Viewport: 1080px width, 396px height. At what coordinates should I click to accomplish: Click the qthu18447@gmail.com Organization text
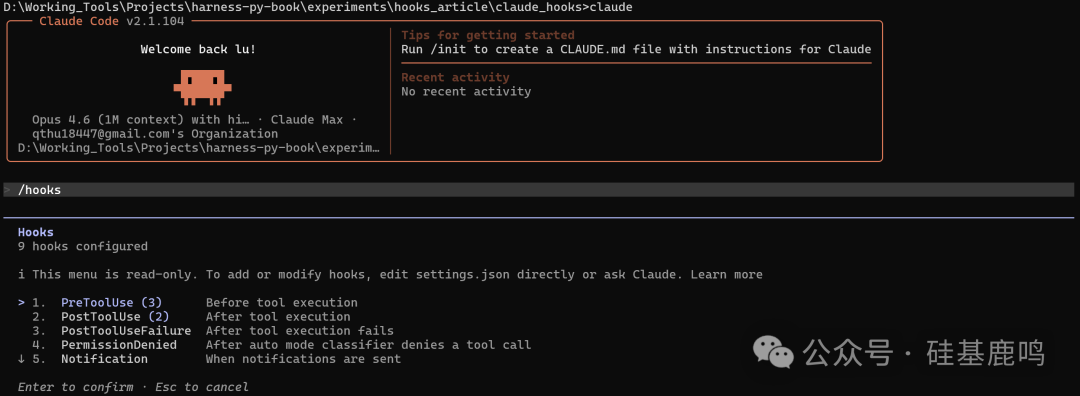point(155,134)
